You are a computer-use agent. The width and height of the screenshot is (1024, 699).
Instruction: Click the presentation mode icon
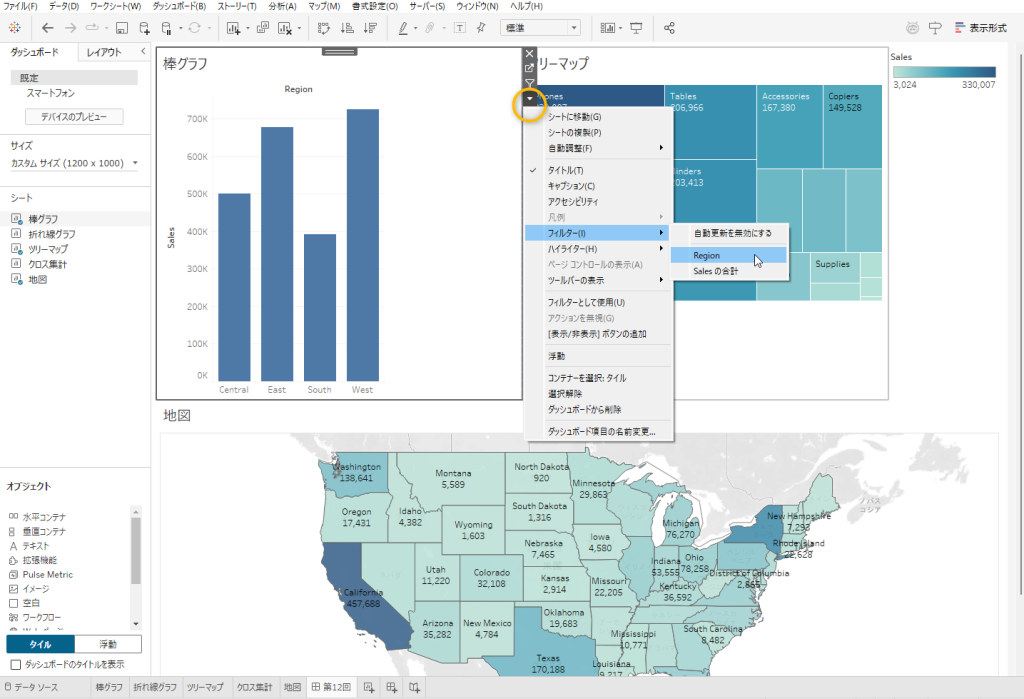636,28
